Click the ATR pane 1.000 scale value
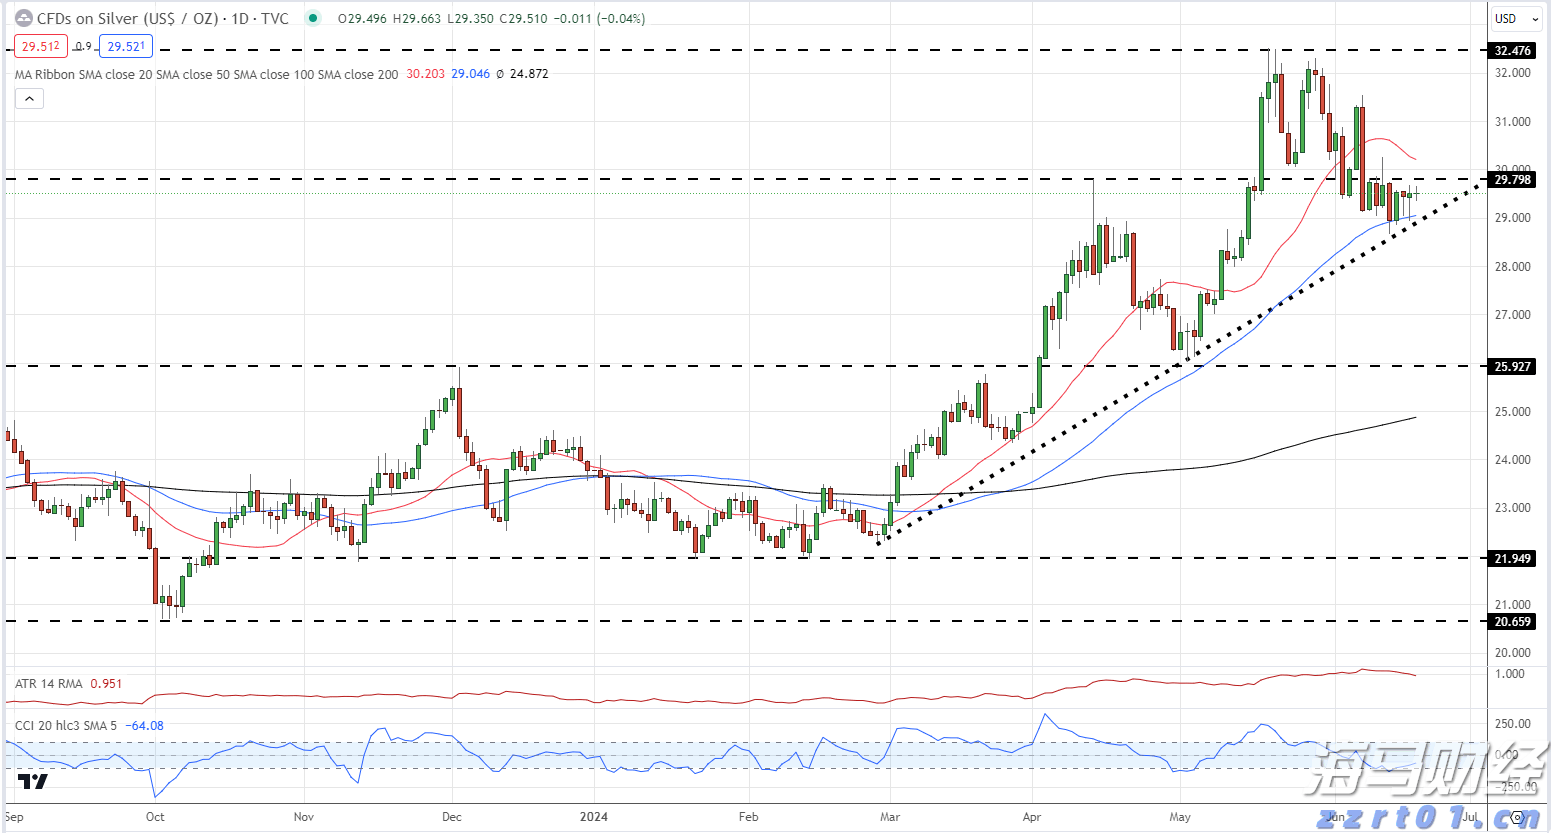Screen dimensions: 1551x833 [x=1510, y=674]
